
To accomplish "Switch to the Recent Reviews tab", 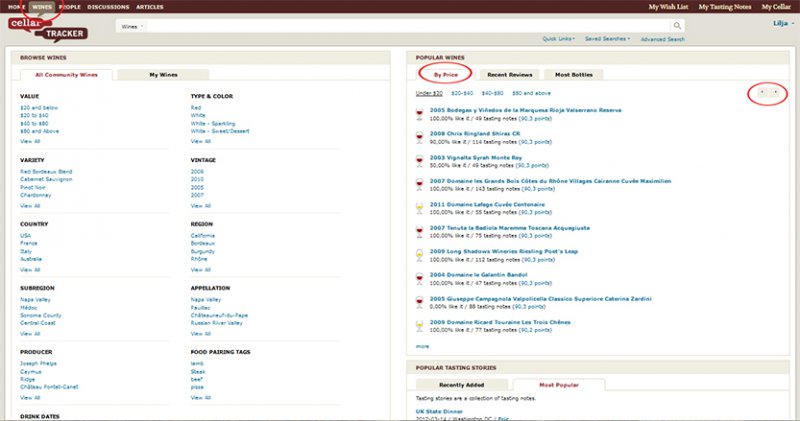I will [x=510, y=75].
